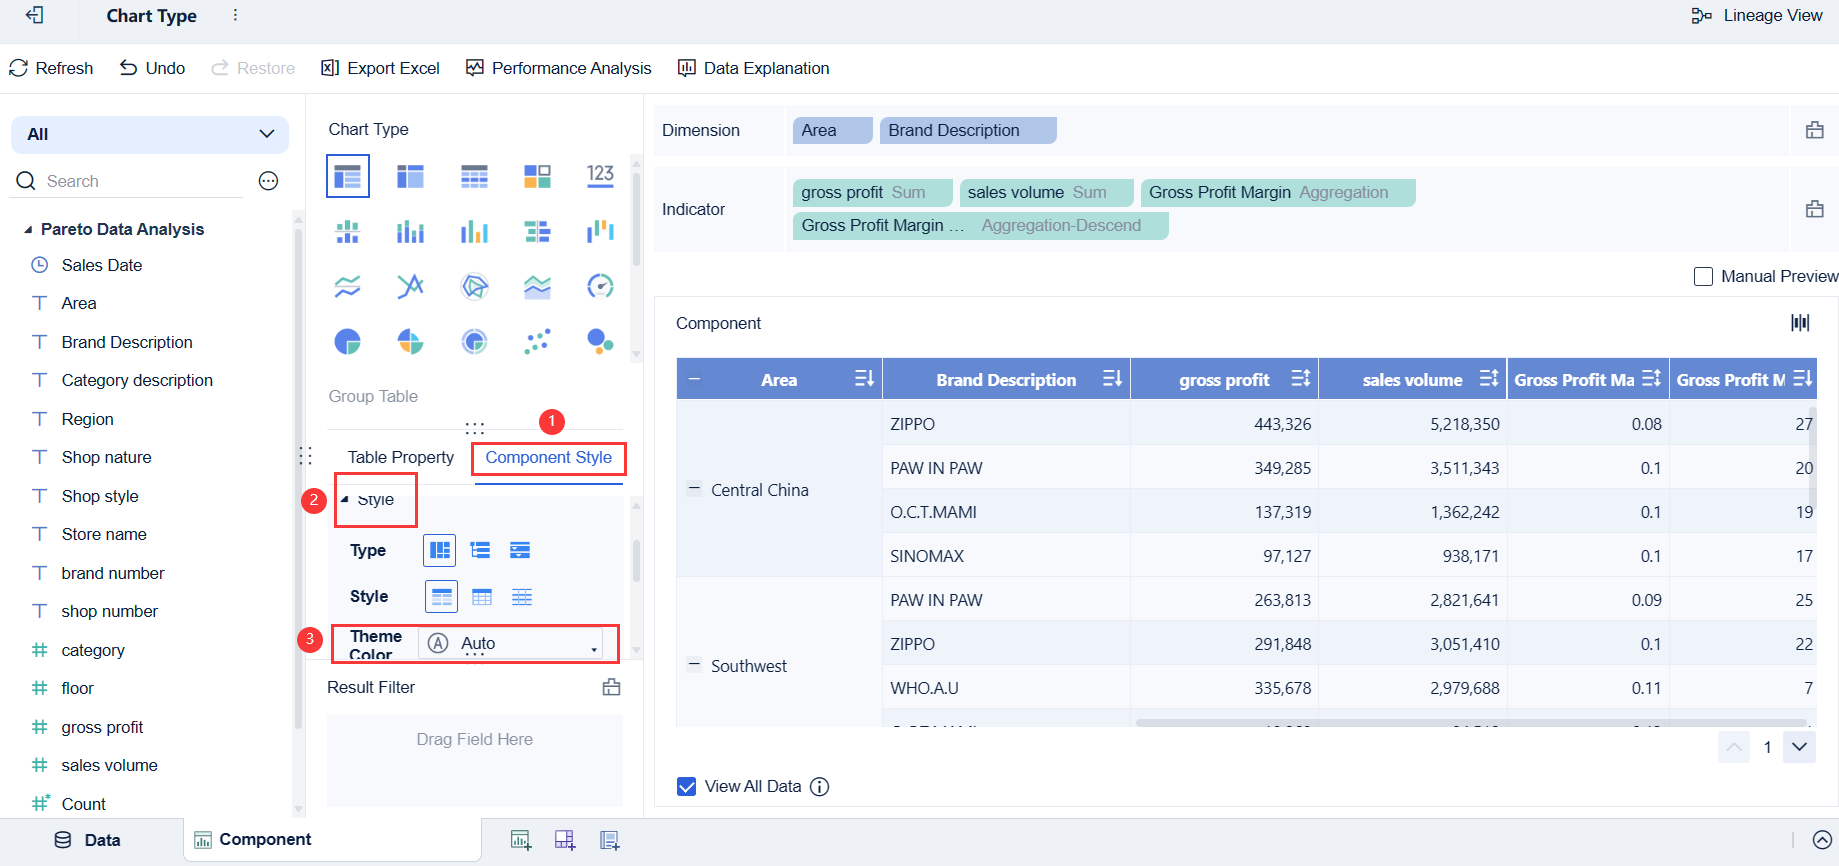The image size is (1839, 866).
Task: Click the Export Excel toolbar button
Action: (x=380, y=68)
